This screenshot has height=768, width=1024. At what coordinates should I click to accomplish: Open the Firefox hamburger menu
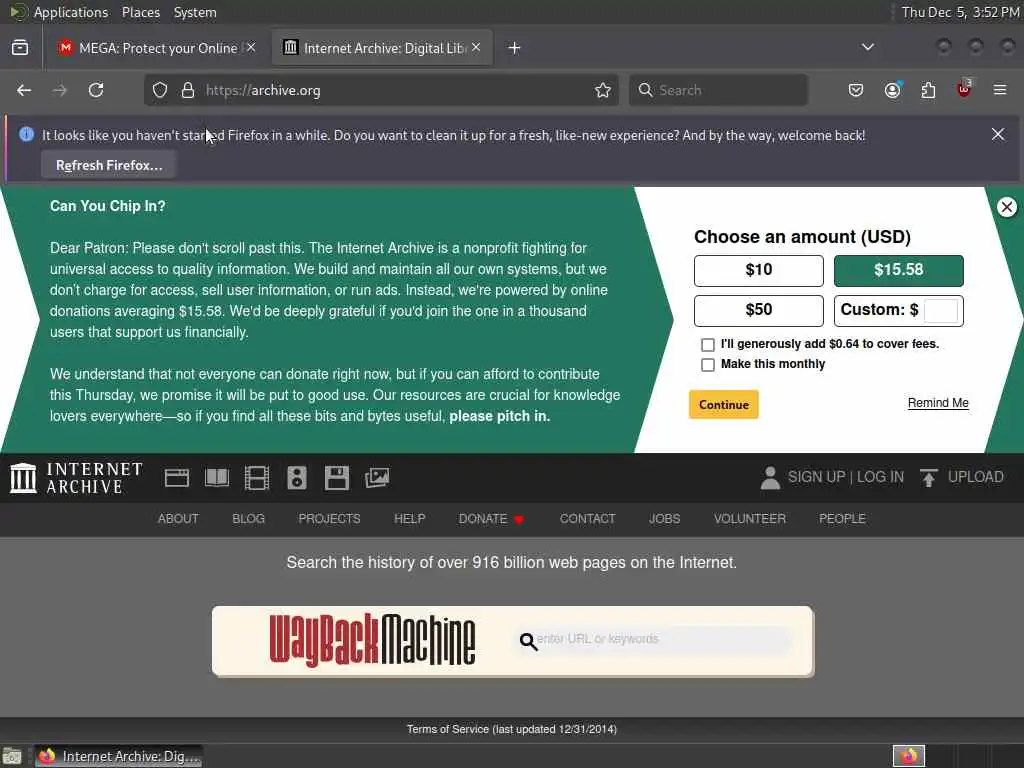[1000, 90]
